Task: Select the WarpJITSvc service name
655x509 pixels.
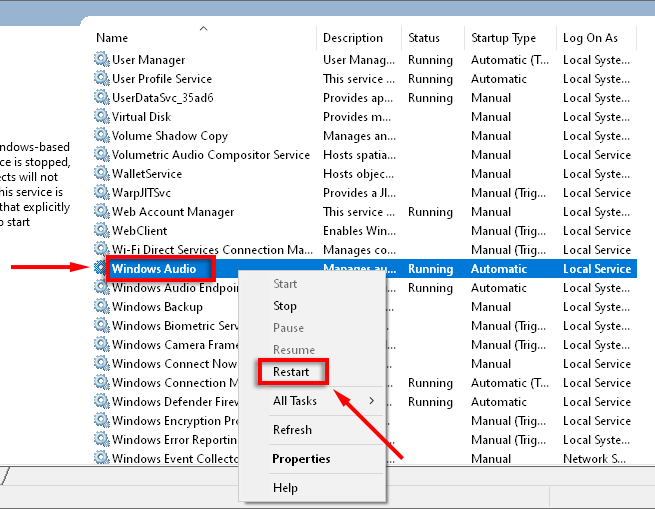Action: (142, 193)
